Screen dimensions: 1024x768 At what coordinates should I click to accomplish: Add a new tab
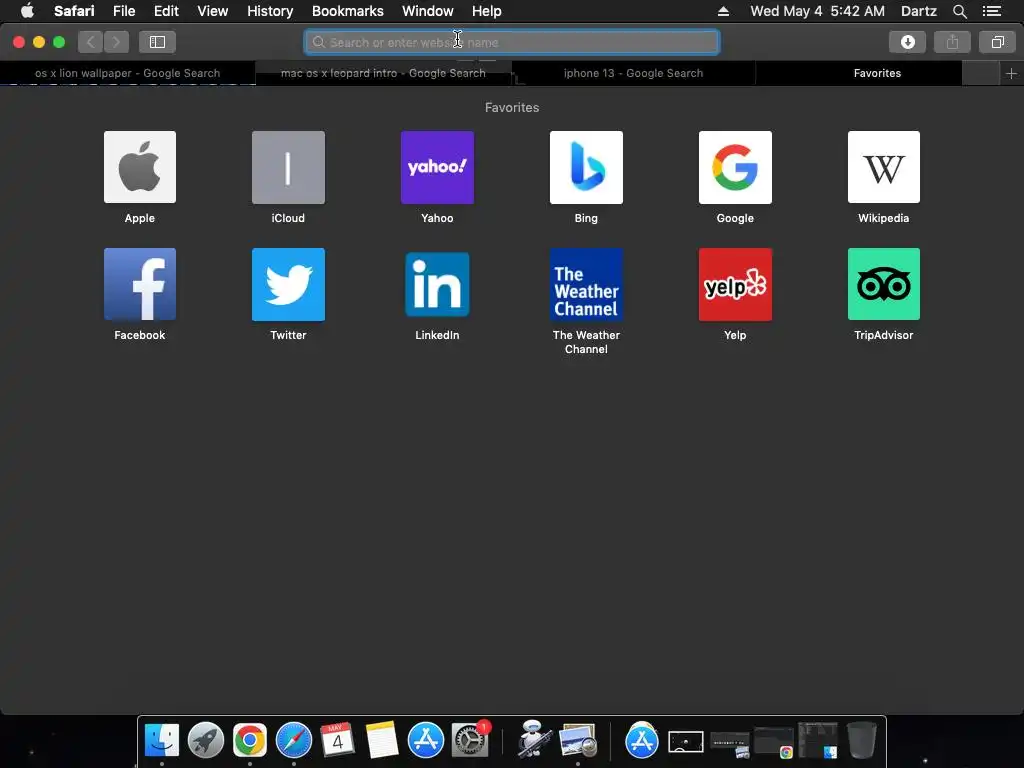pyautogui.click(x=1011, y=73)
